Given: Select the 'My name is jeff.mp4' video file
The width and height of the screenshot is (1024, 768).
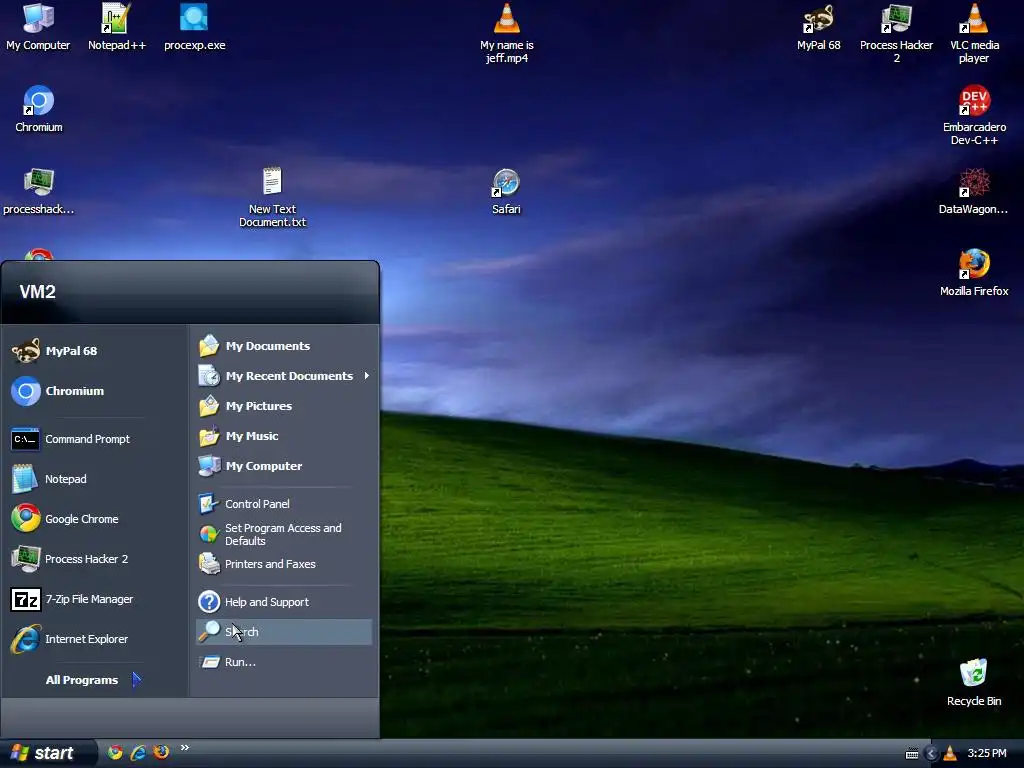Looking at the screenshot, I should (x=507, y=33).
